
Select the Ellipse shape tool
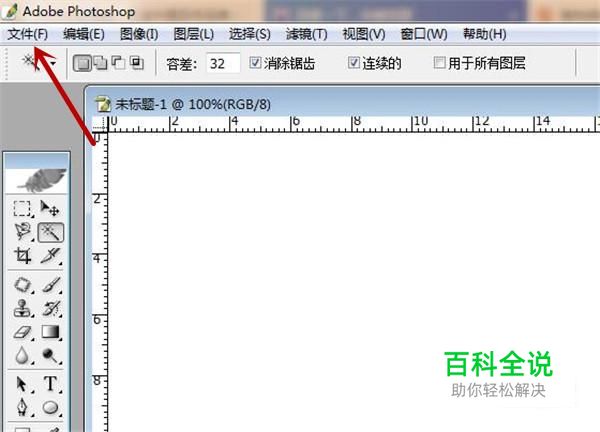tap(50, 407)
